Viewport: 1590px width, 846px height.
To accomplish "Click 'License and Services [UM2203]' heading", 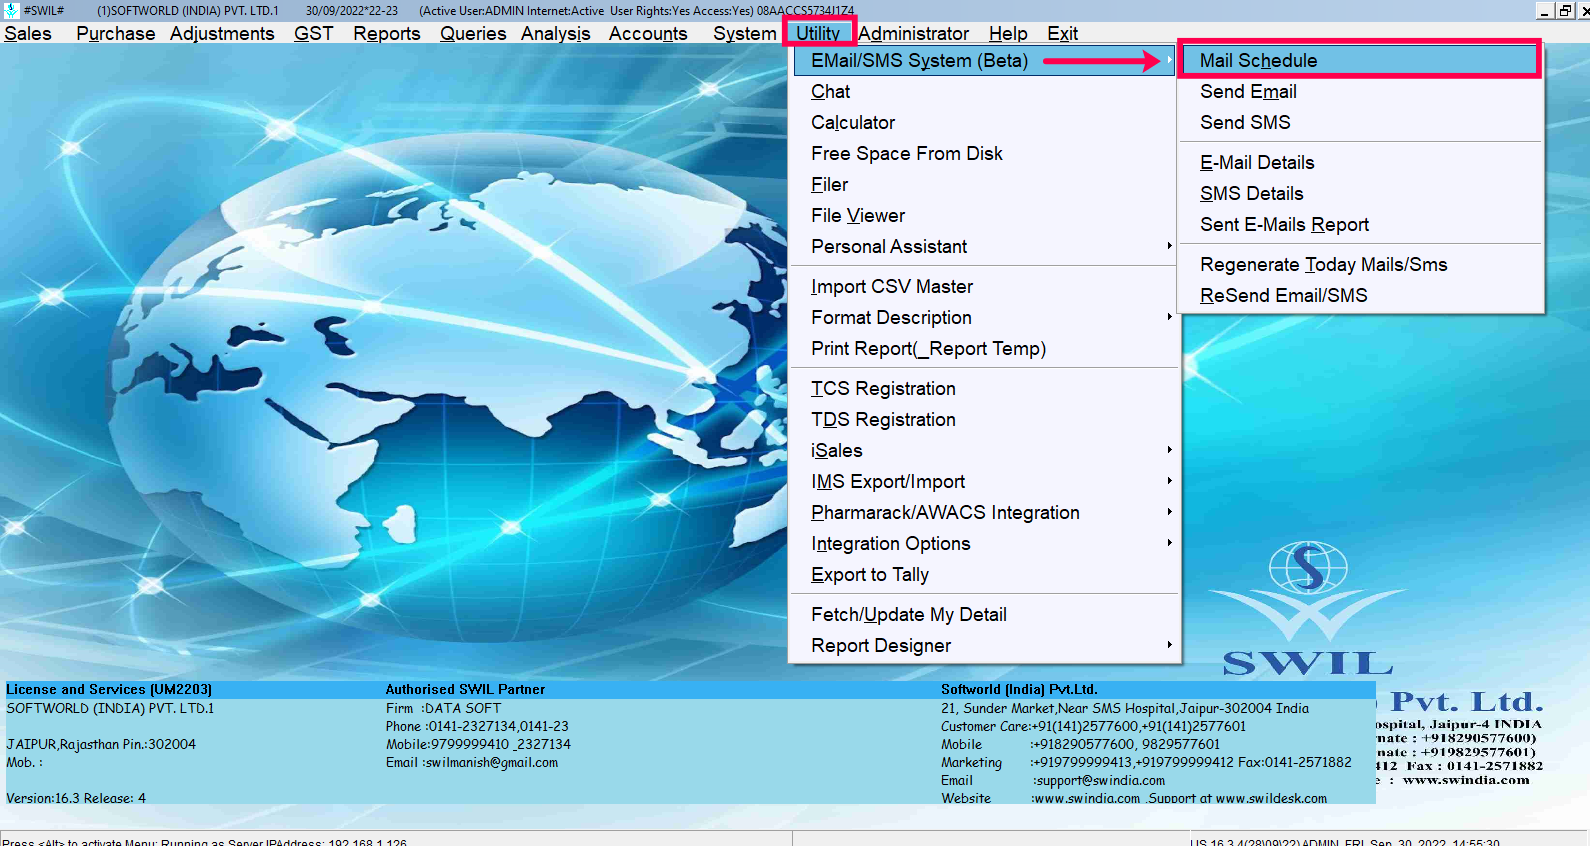I will (x=109, y=689).
